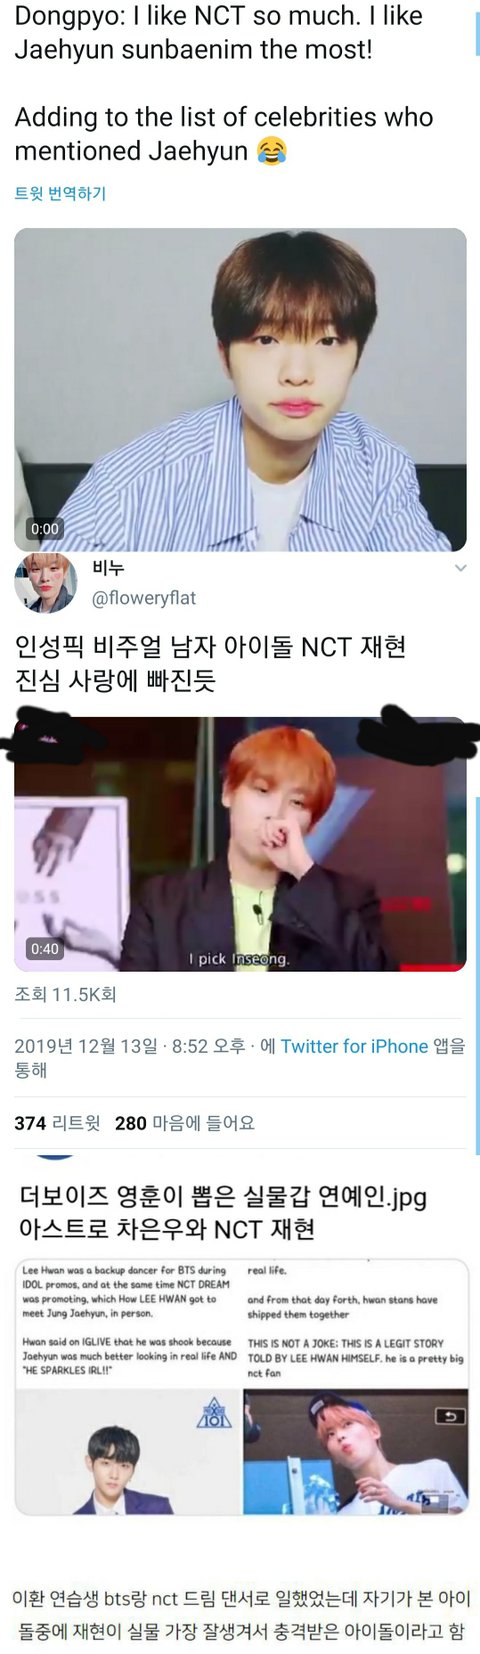The height and width of the screenshot is (1654, 480).
Task: Select the 비누 display name
Action: click(x=108, y=568)
